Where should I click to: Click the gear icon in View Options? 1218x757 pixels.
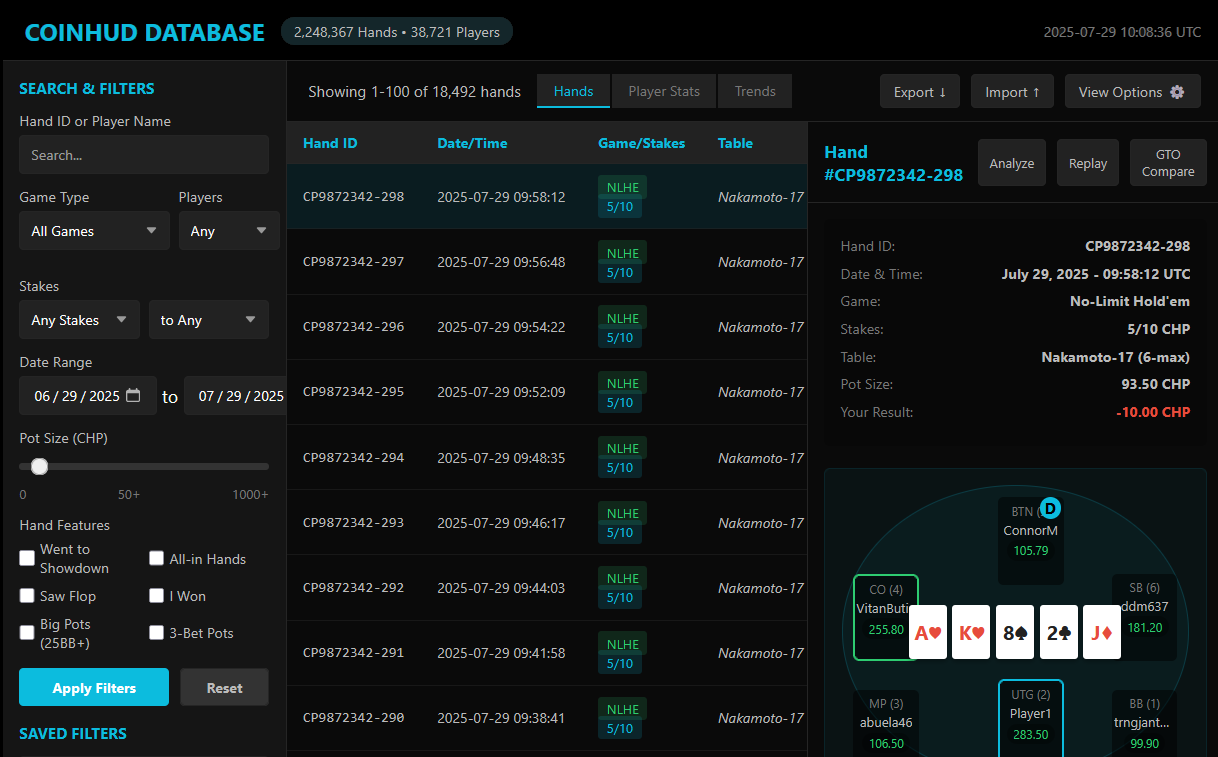click(1177, 92)
